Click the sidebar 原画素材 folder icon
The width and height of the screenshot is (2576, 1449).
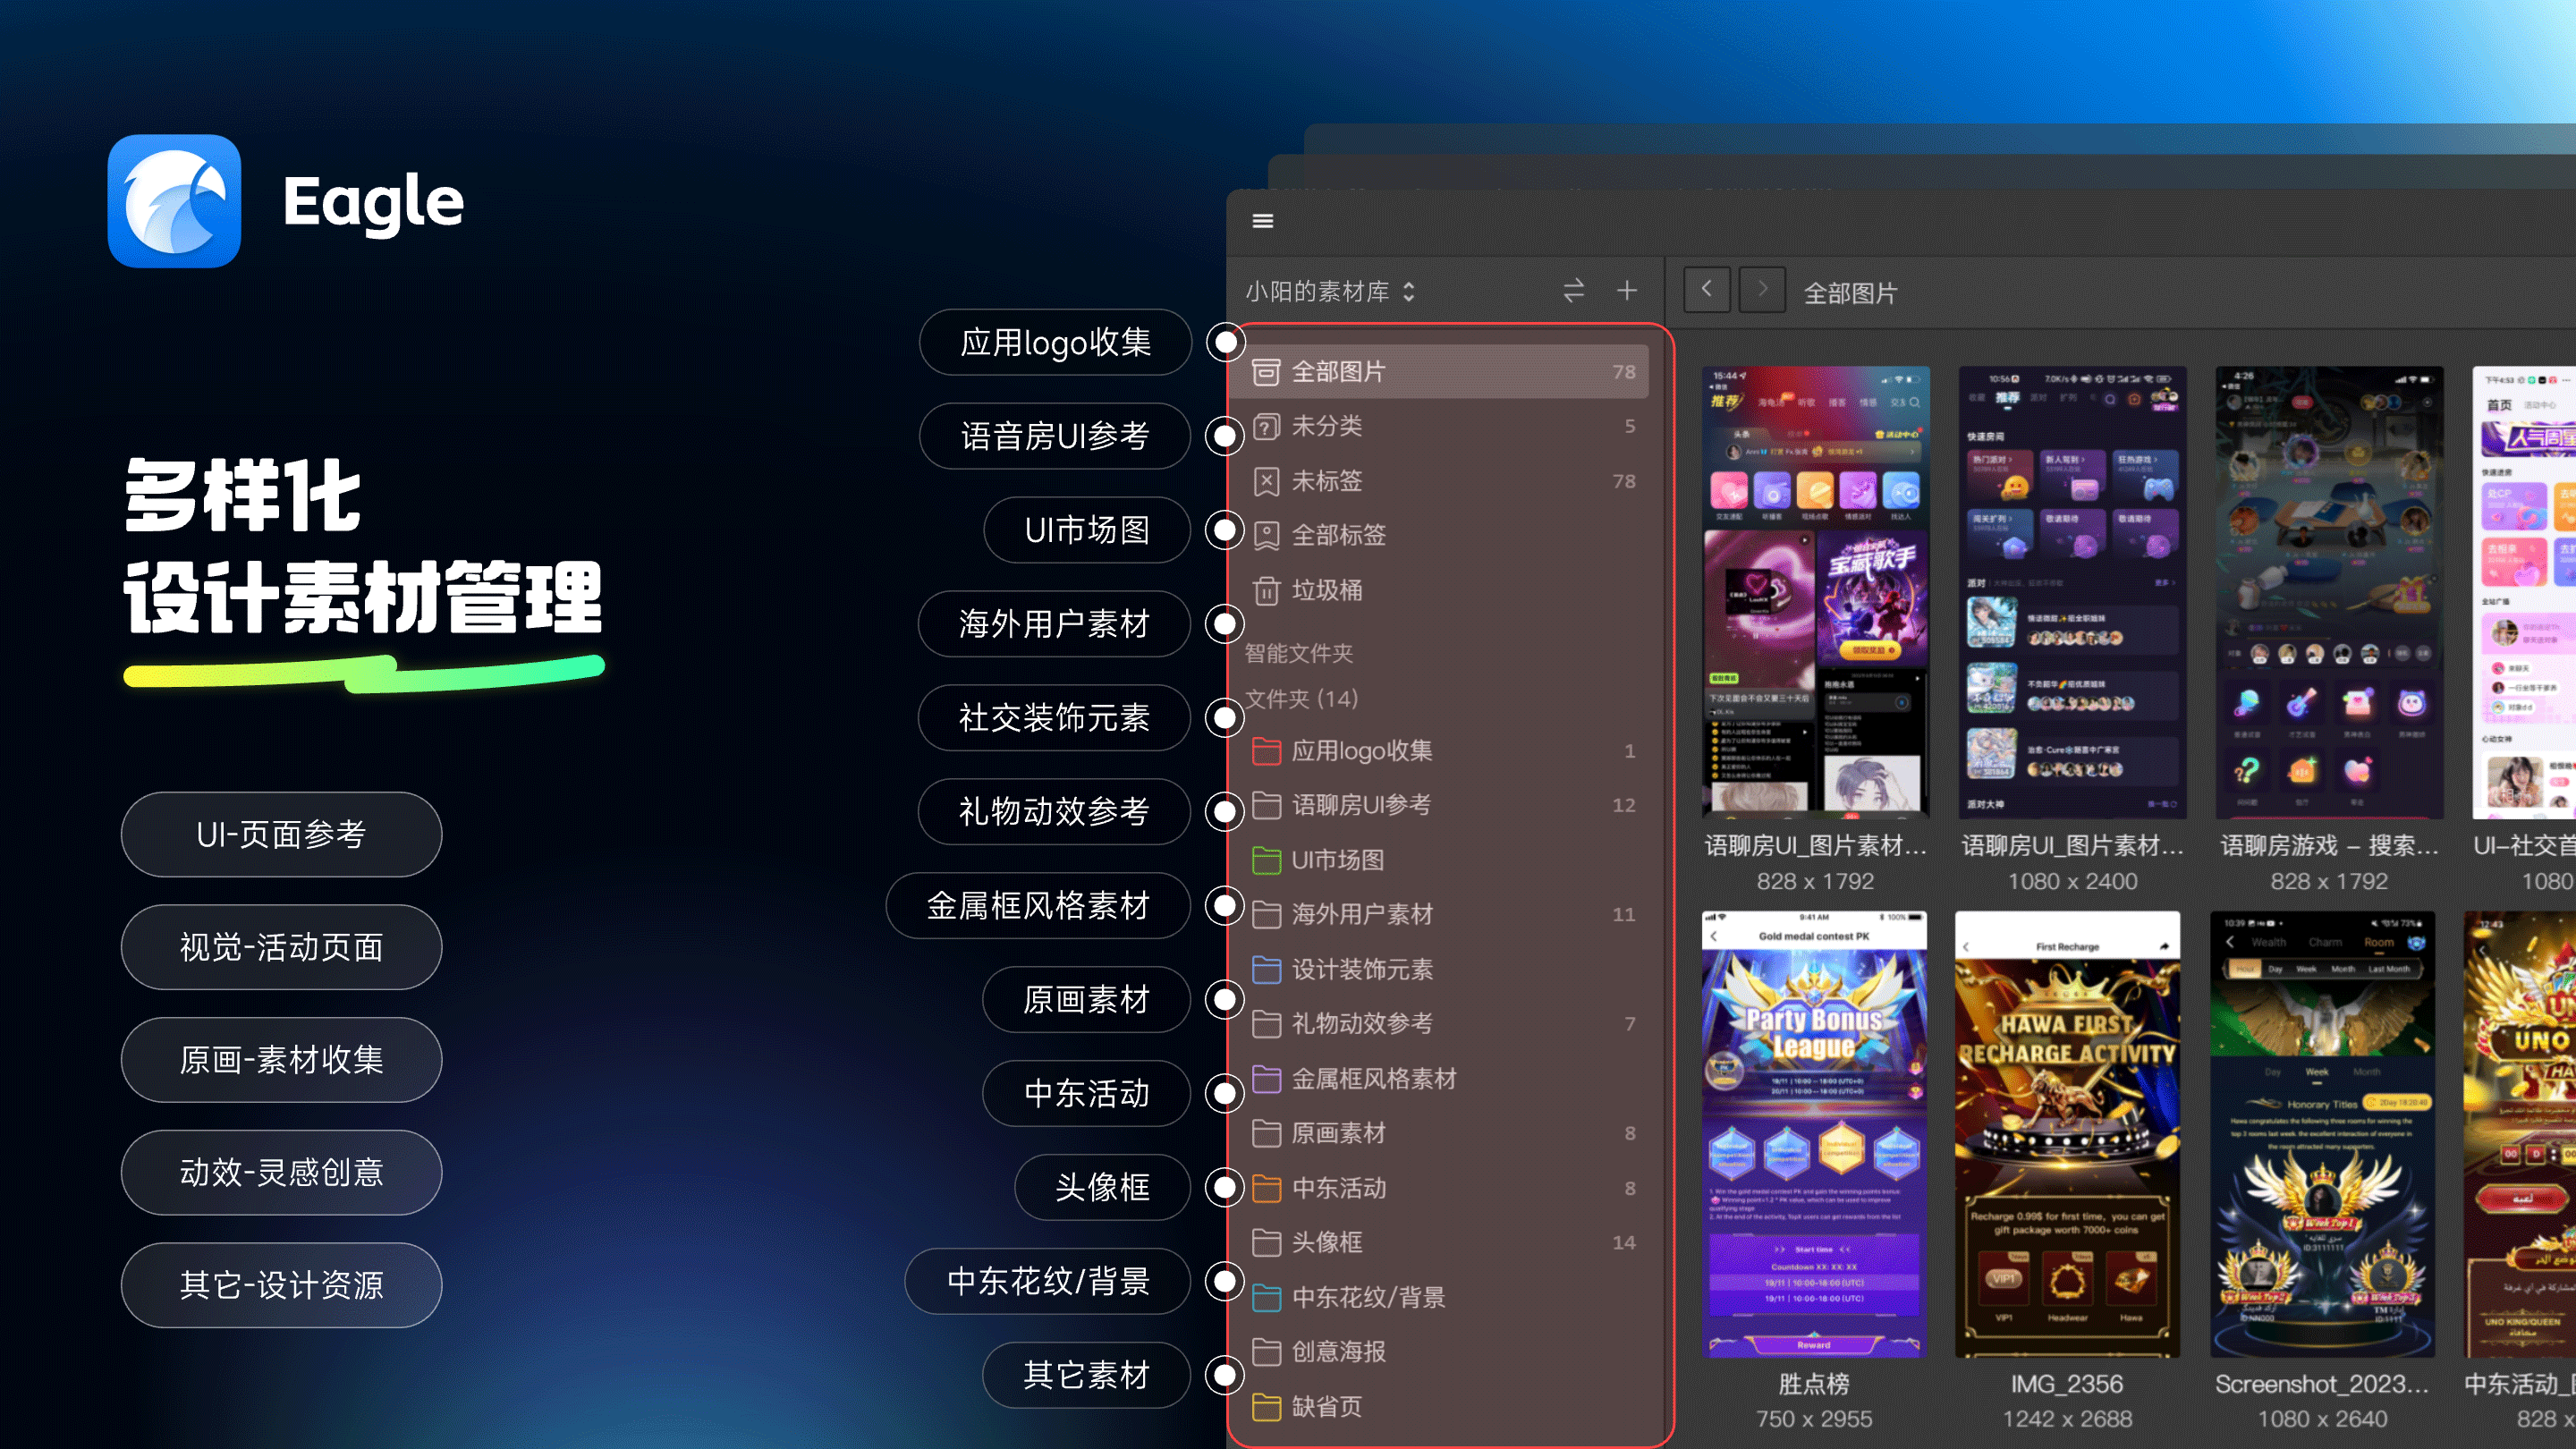click(x=1266, y=1133)
